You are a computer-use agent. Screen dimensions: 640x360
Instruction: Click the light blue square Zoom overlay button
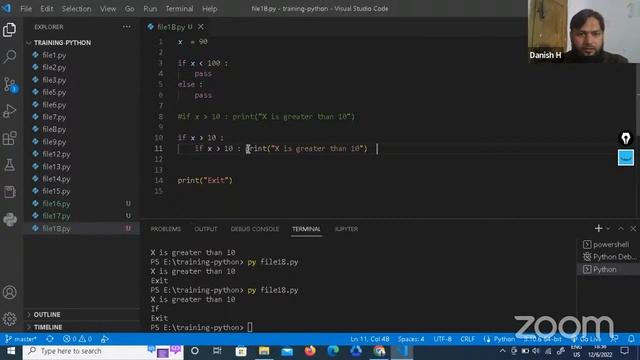click(x=625, y=158)
